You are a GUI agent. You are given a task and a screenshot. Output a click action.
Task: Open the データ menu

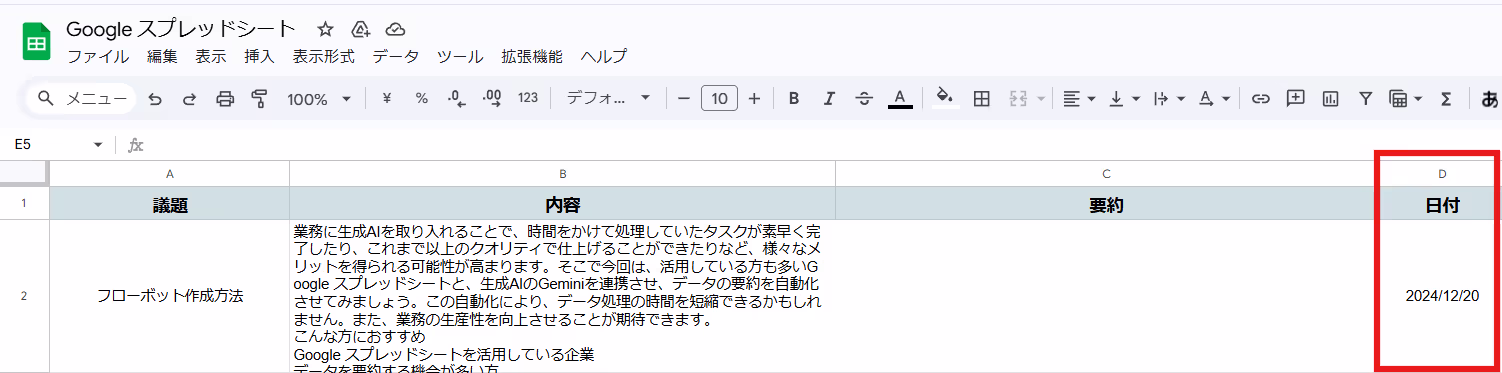point(396,57)
